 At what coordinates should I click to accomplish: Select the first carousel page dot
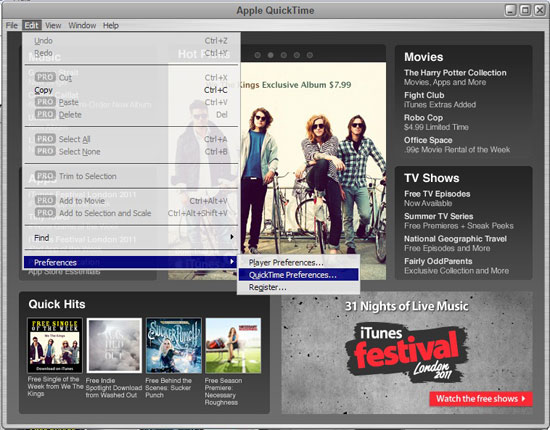click(x=257, y=55)
